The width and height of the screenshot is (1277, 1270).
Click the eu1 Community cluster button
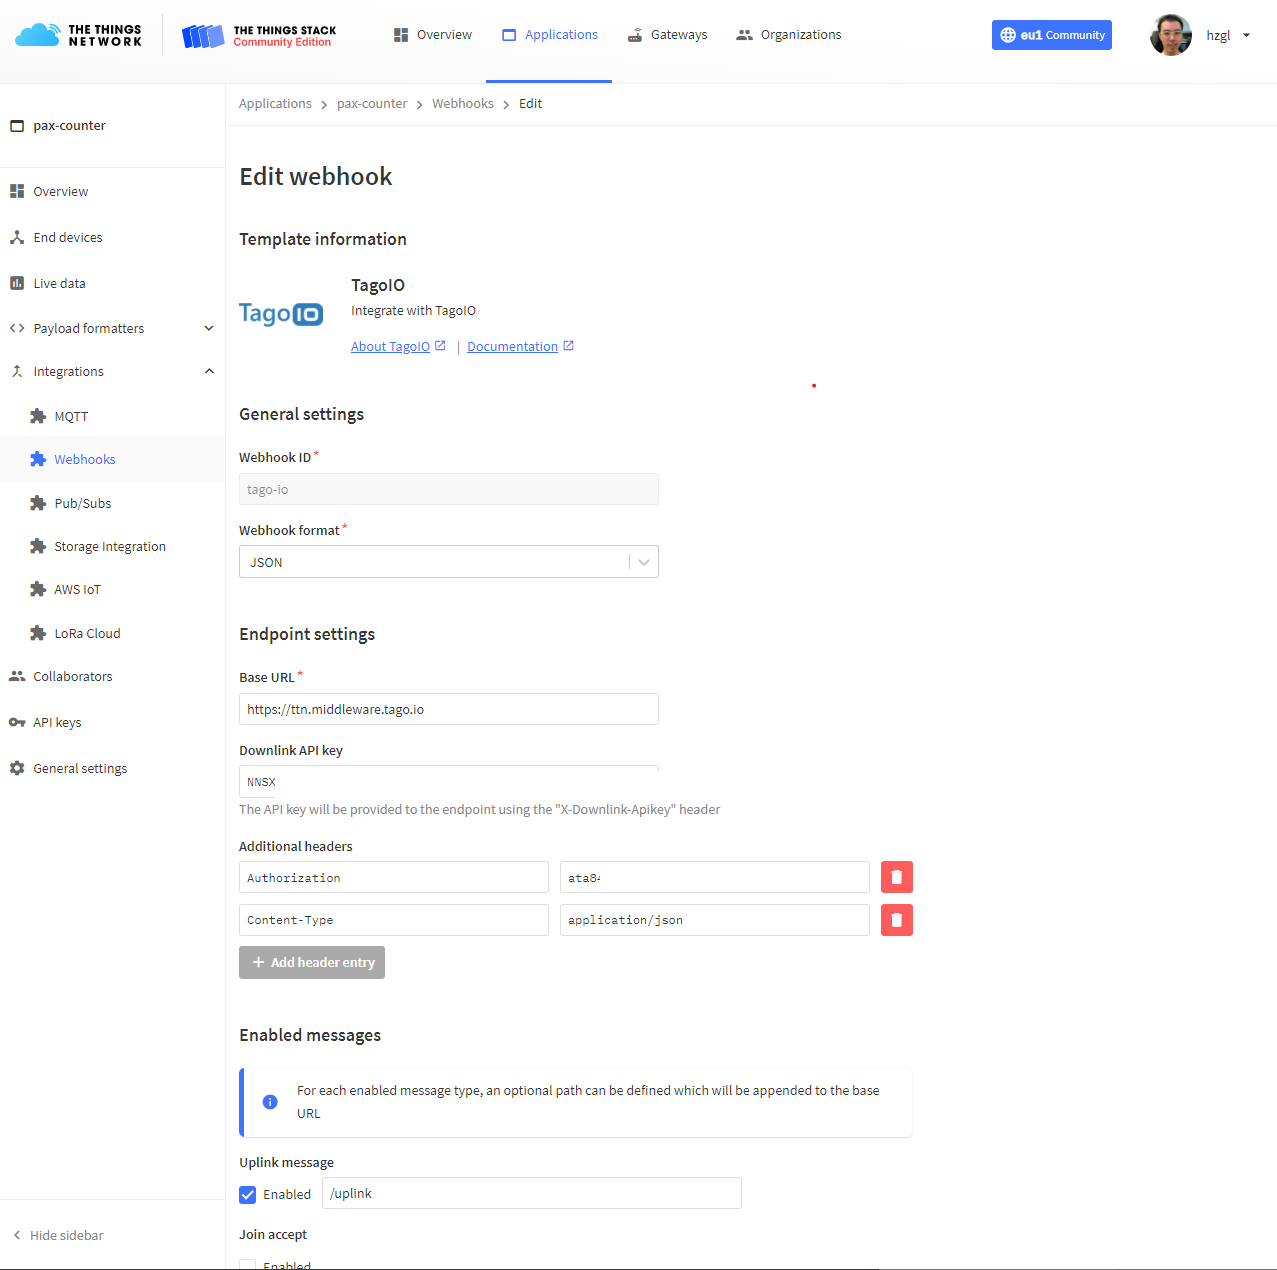1052,35
